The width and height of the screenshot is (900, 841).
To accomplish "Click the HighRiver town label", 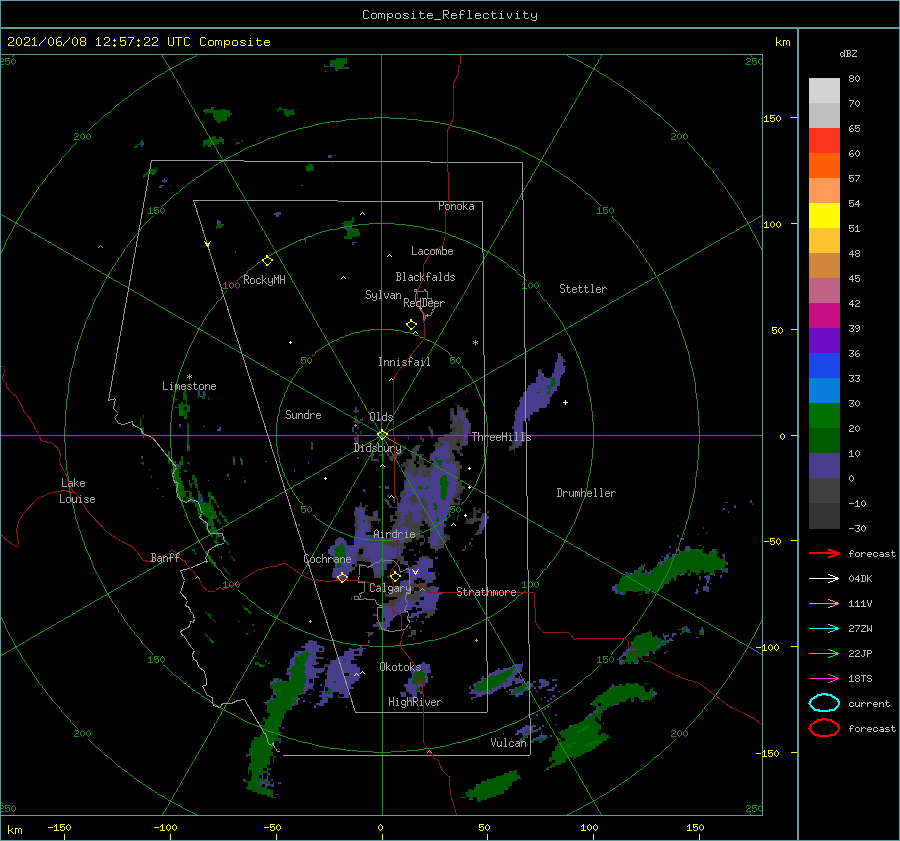I will click(x=415, y=702).
